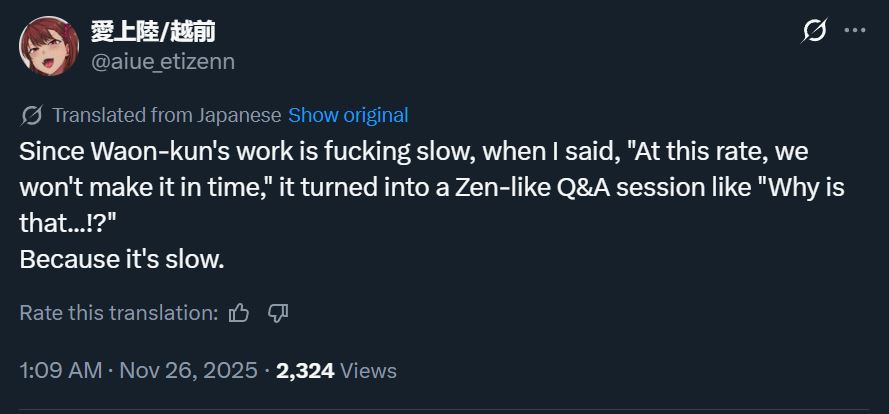This screenshot has height=414, width=889.
Task: Click the "Translated from Japanese" label
Action: [x=166, y=115]
